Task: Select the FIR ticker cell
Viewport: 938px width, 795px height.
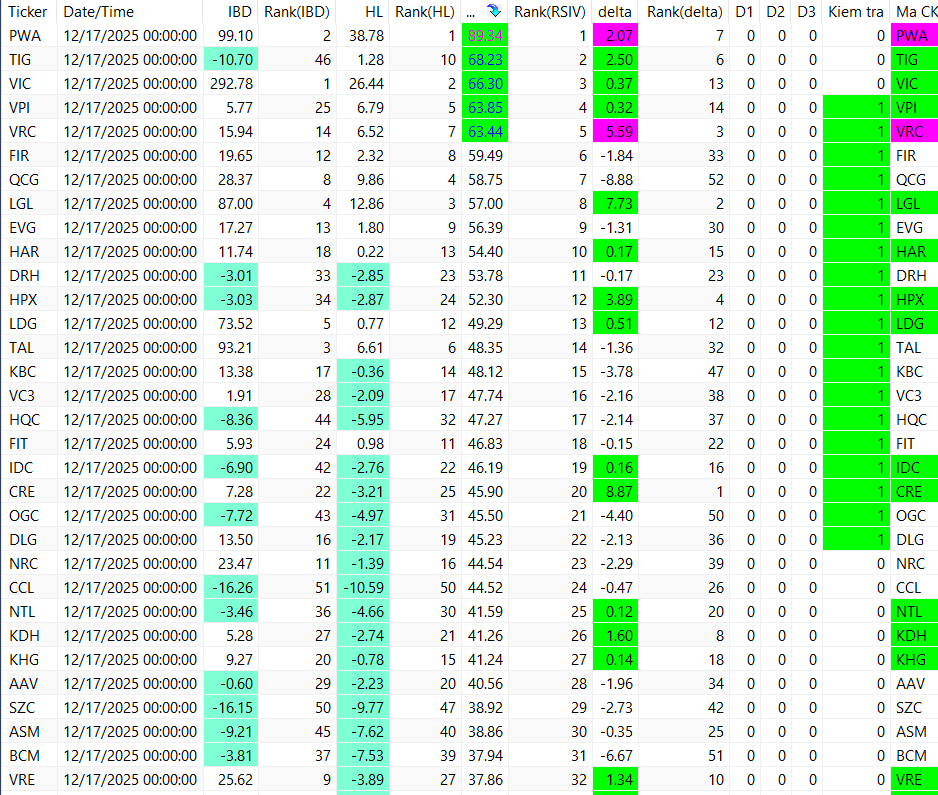Action: 30,156
